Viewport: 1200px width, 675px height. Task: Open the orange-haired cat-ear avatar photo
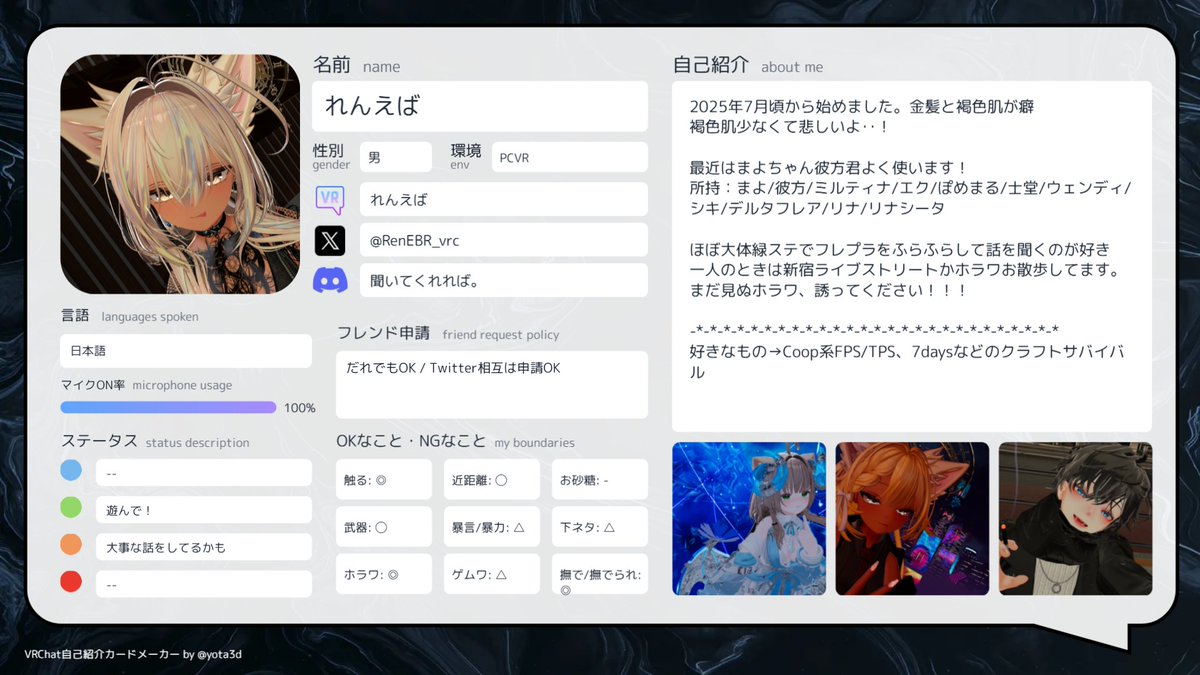[912, 519]
